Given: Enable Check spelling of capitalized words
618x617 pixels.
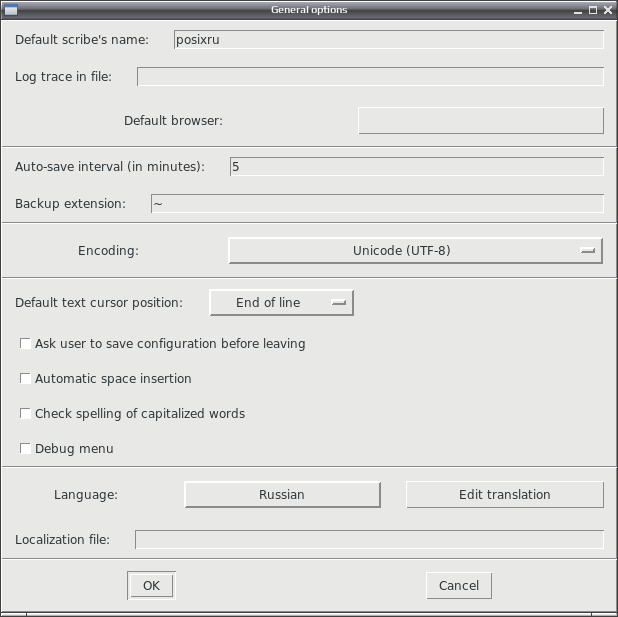Looking at the screenshot, I should pos(25,414).
